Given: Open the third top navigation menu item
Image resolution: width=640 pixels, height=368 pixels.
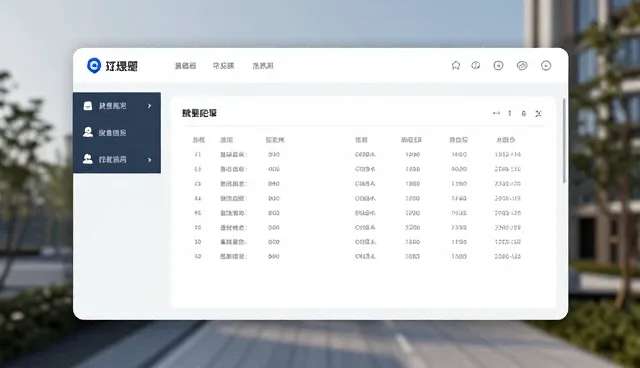Looking at the screenshot, I should point(263,66).
